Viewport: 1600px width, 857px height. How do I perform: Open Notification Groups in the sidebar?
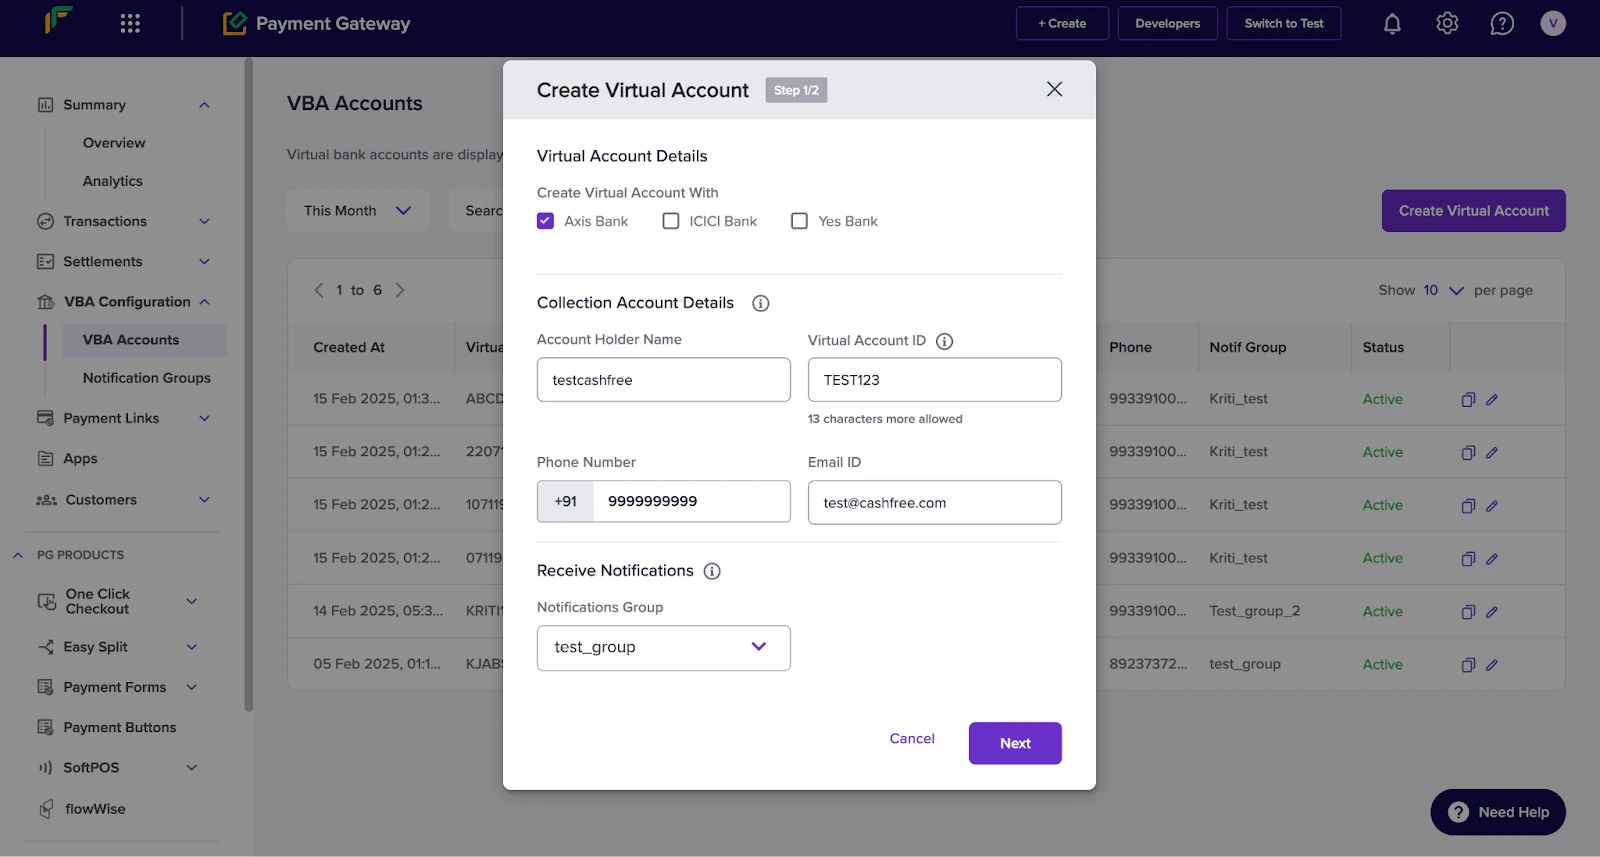coord(147,378)
